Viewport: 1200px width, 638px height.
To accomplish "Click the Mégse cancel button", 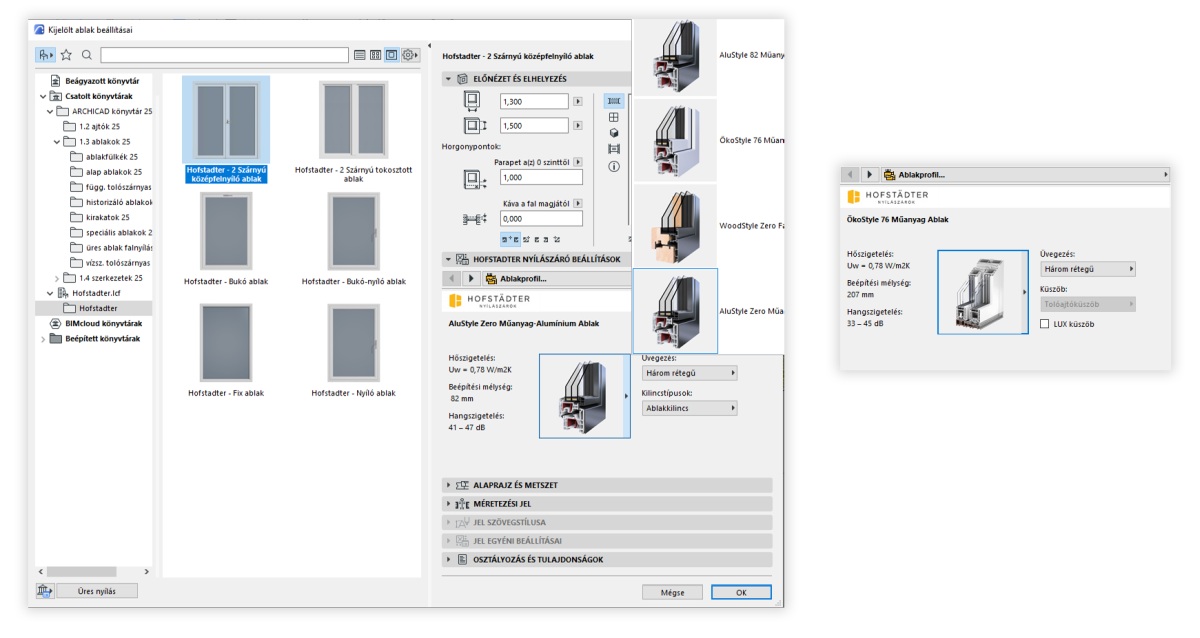I will tap(672, 592).
